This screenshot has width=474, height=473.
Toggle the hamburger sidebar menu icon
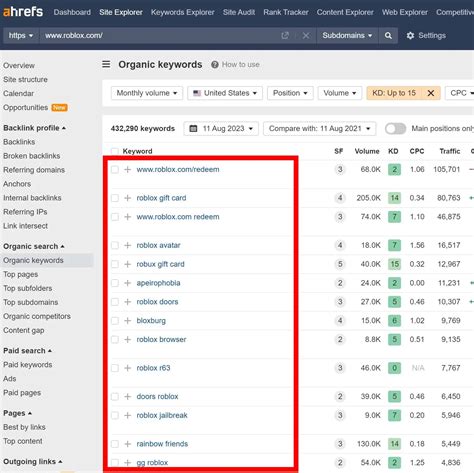106,64
